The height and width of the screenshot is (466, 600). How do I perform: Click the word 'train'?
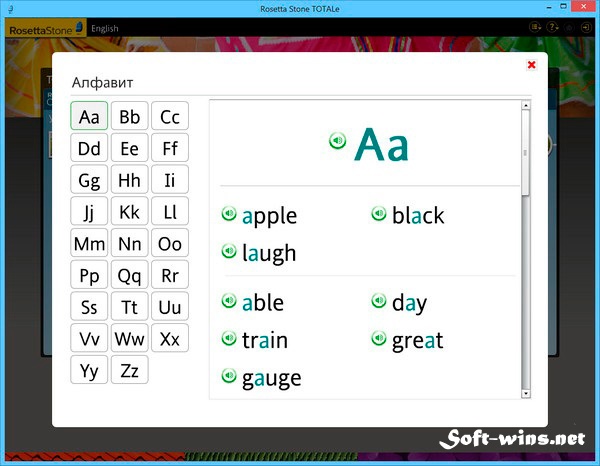pos(265,340)
